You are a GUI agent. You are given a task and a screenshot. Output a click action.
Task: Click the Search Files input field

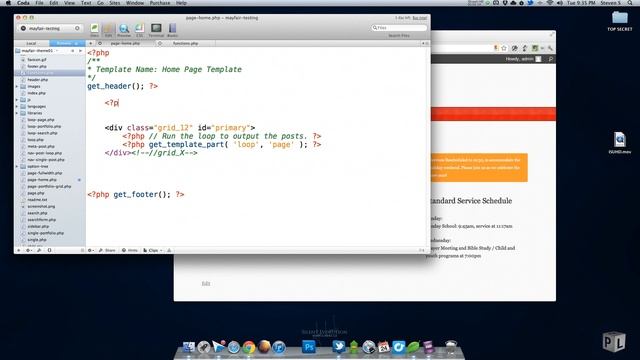point(399,28)
